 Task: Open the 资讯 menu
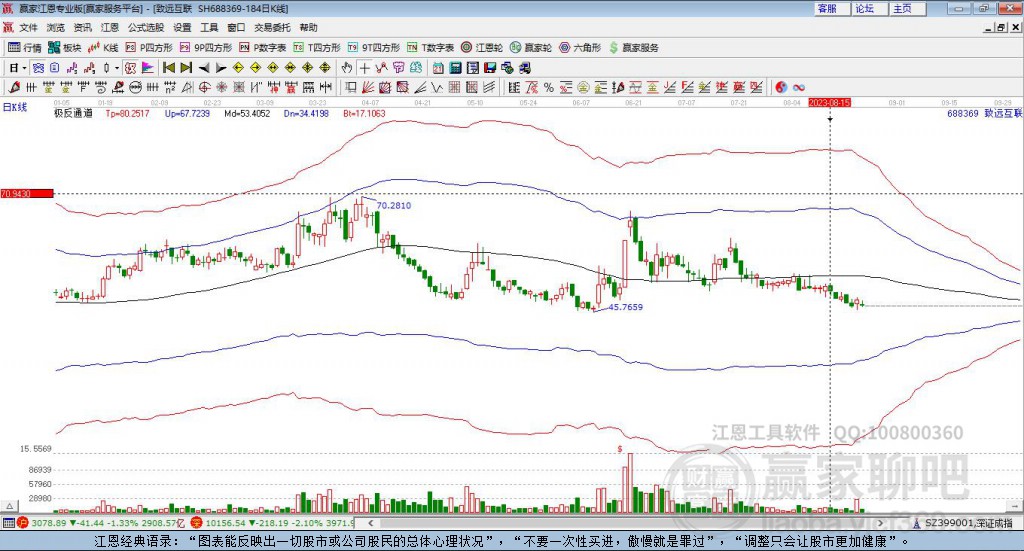(82, 27)
